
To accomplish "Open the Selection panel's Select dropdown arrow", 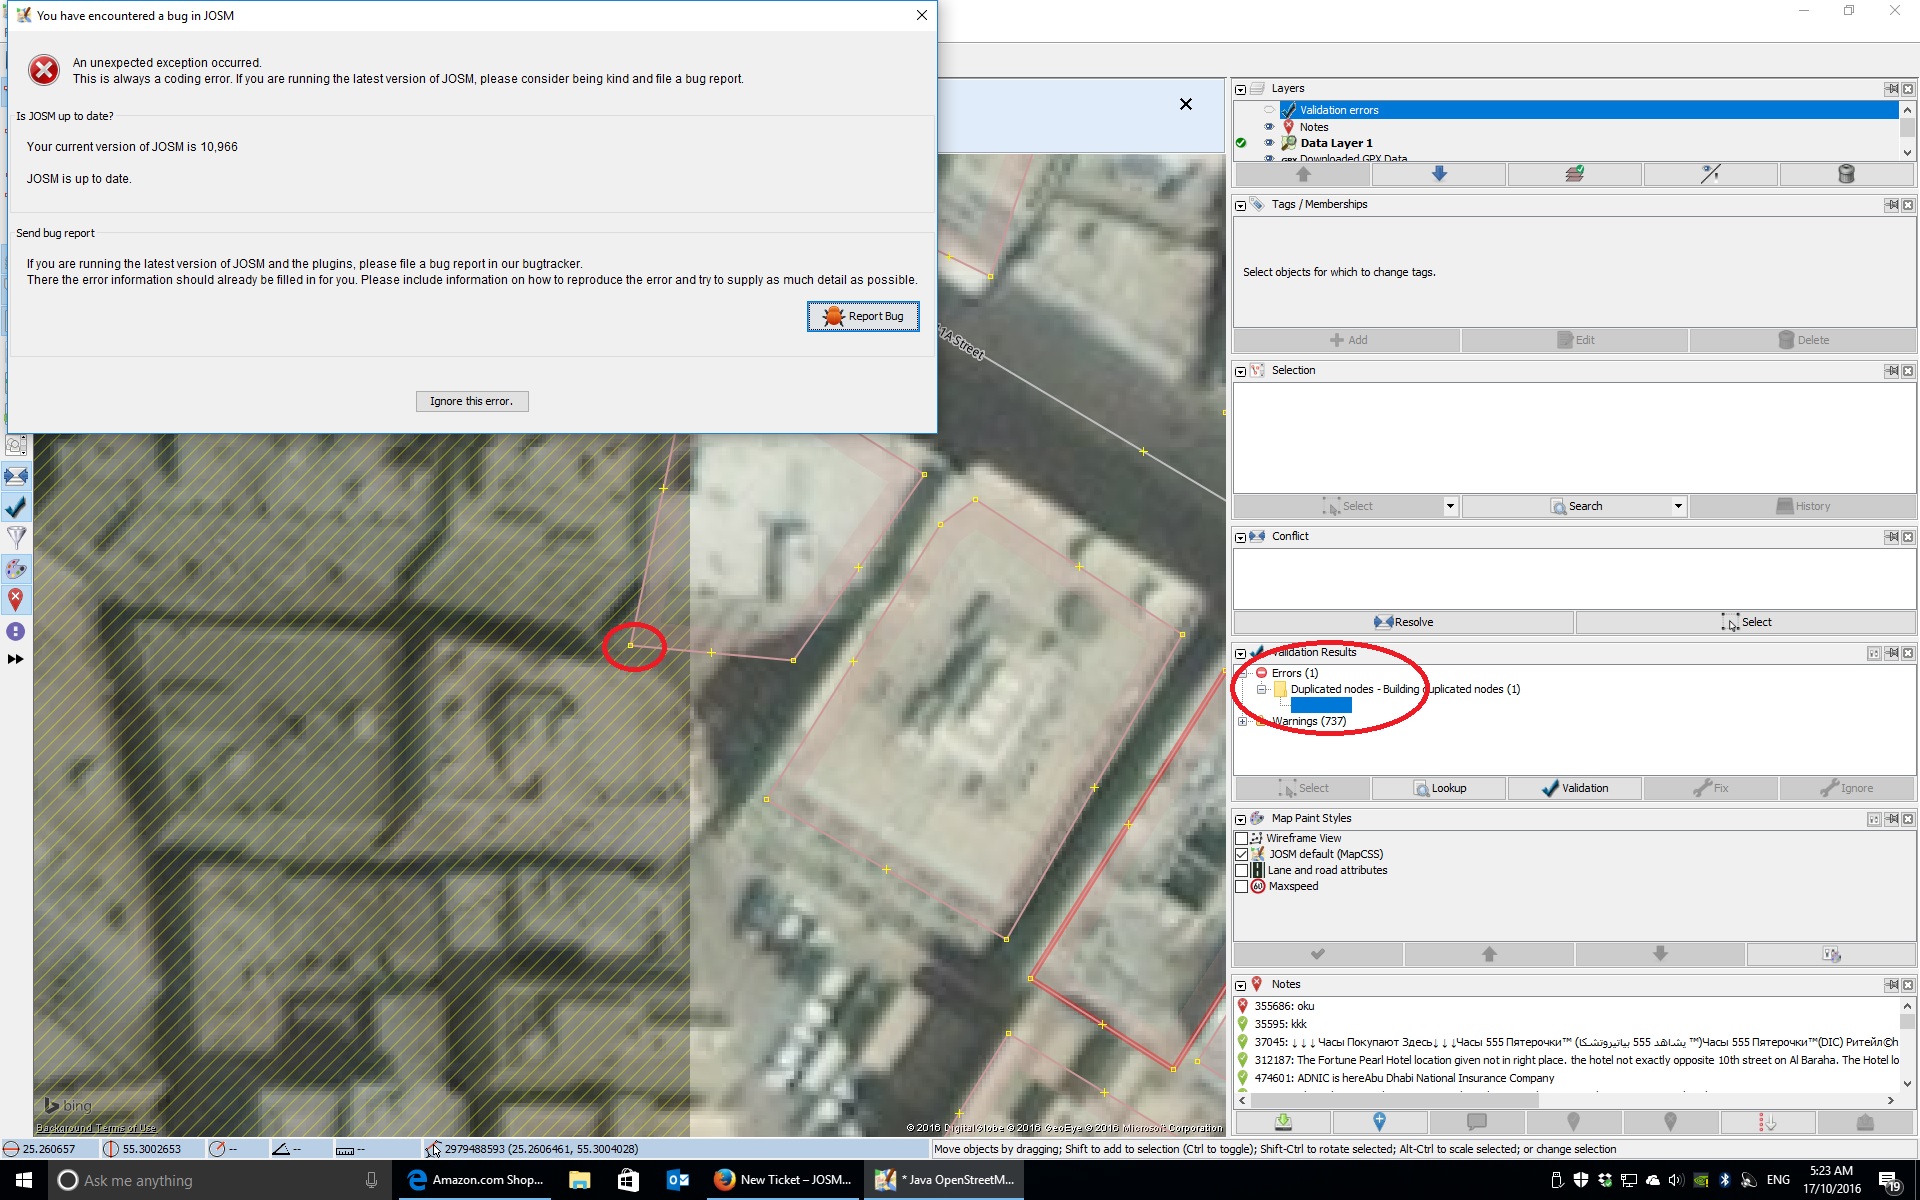I will point(1450,506).
